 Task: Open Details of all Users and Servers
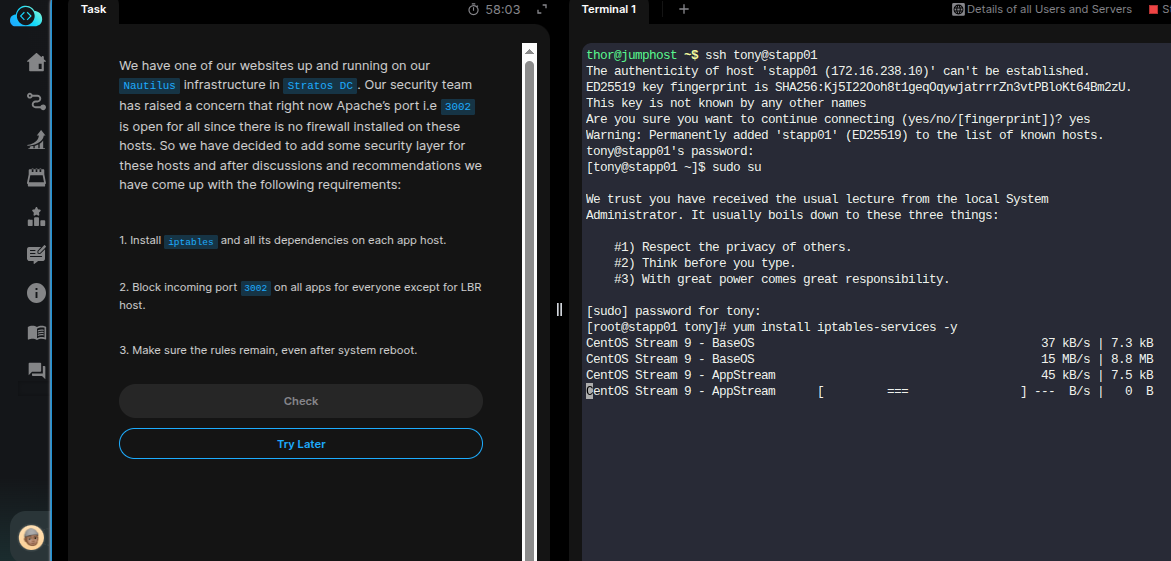tap(1041, 9)
